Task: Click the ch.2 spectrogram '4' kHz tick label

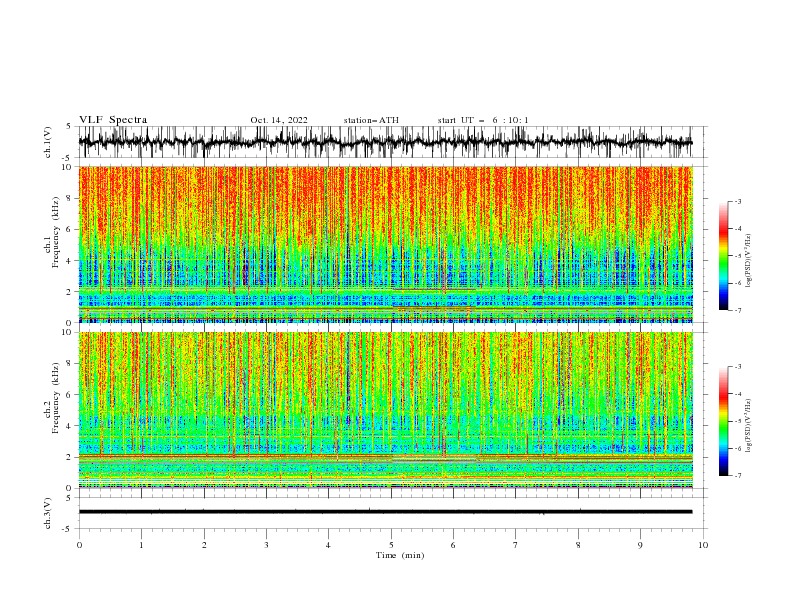Action: (x=69, y=426)
